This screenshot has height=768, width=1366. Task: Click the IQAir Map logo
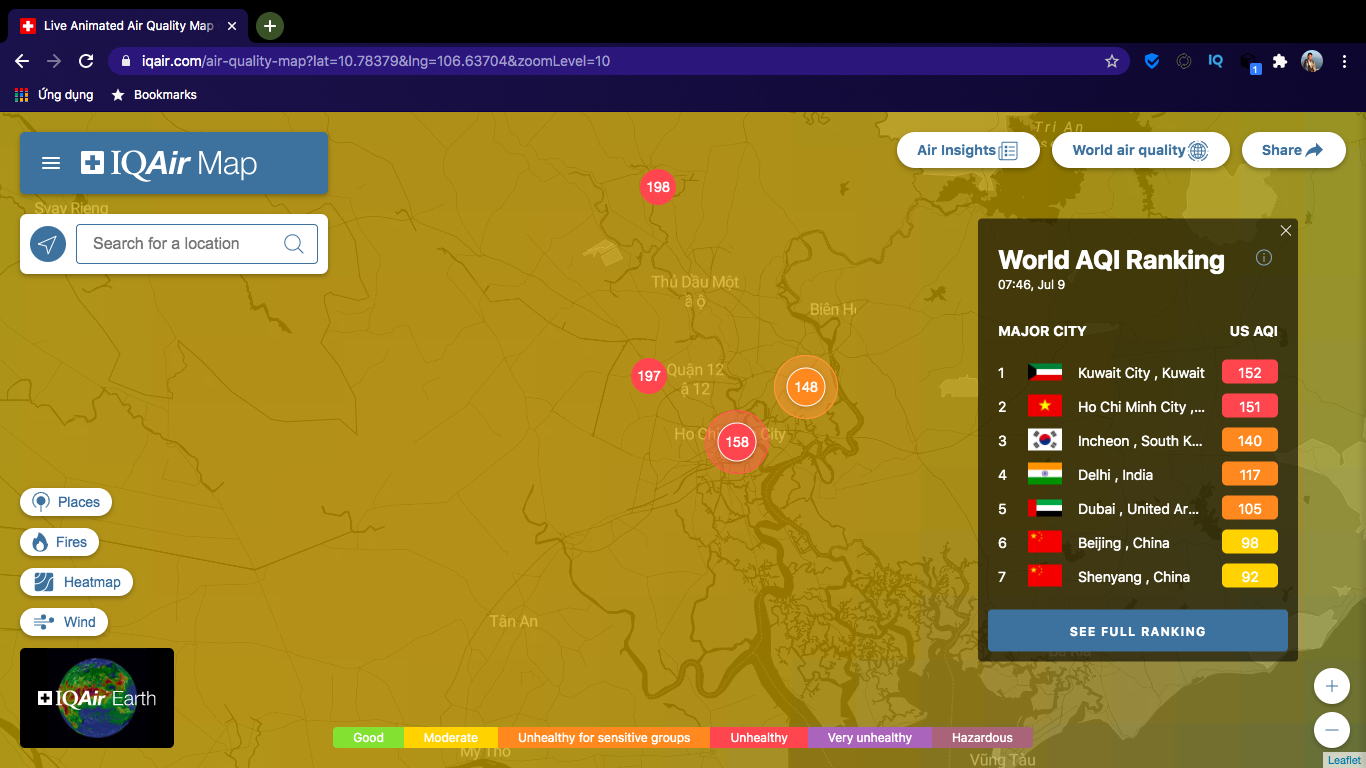tap(169, 163)
